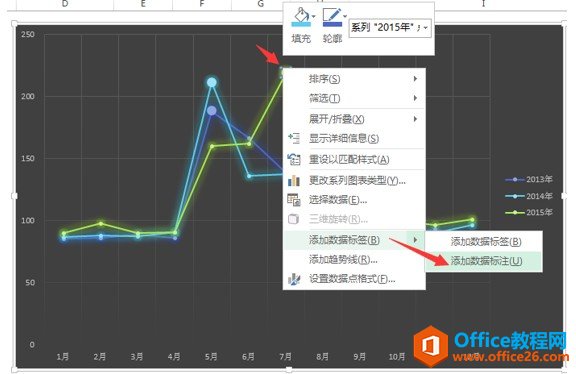Screen dimensions: 576x374
Task: Open the Fill color dropdown arrow
Action: [313, 17]
